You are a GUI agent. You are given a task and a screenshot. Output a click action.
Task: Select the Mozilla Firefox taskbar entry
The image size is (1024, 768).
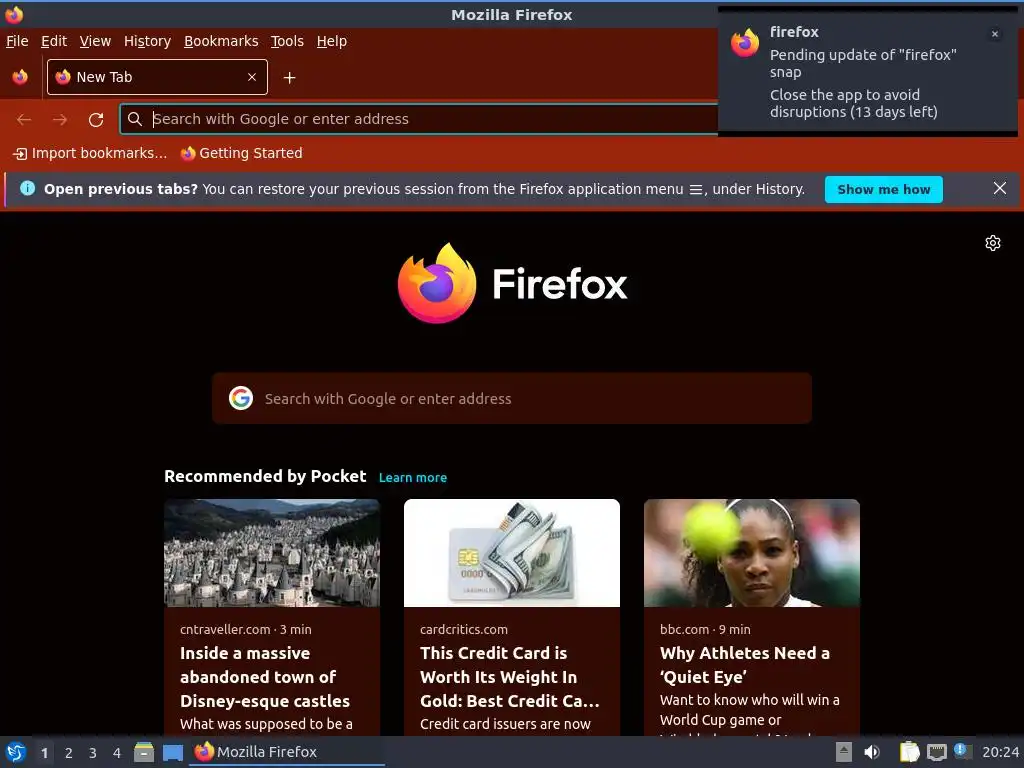287,752
